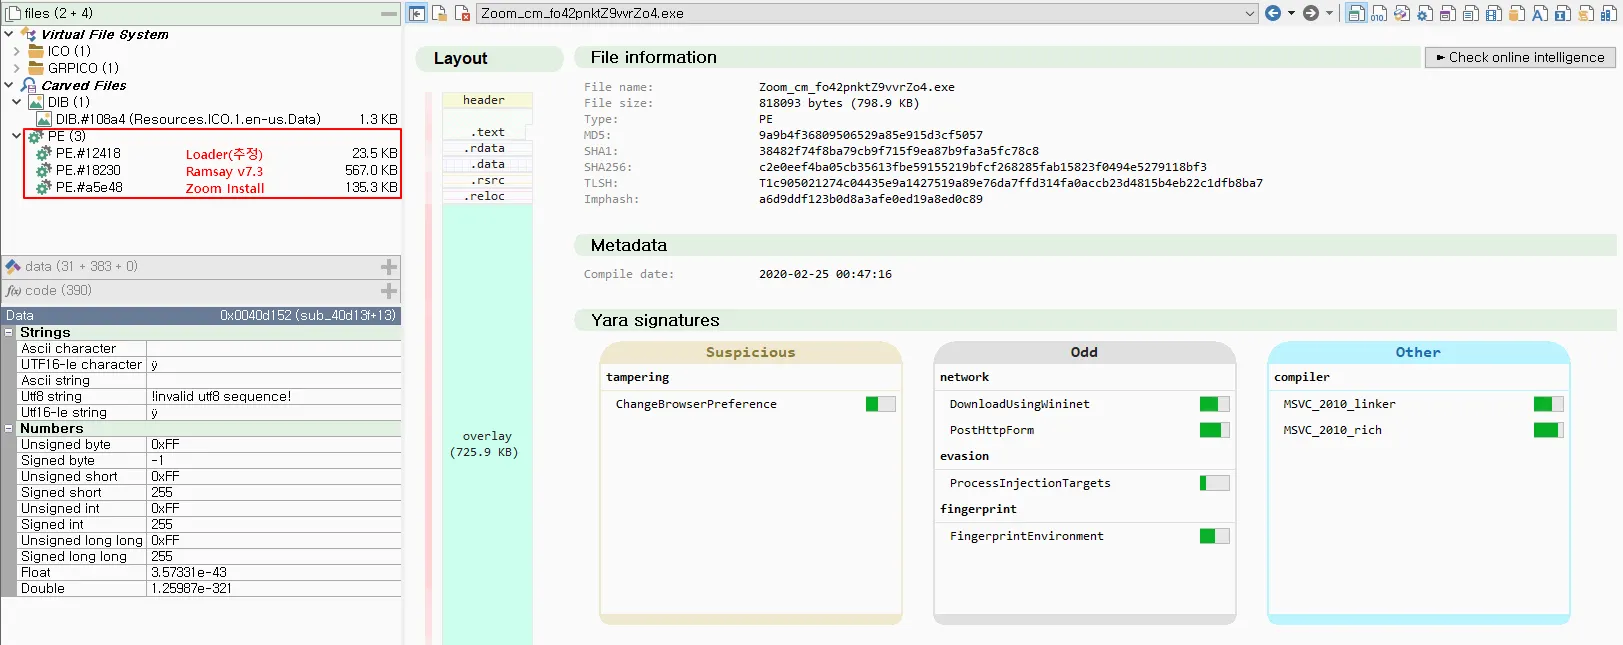Toggle the left panel collapse icon

(x=417, y=13)
